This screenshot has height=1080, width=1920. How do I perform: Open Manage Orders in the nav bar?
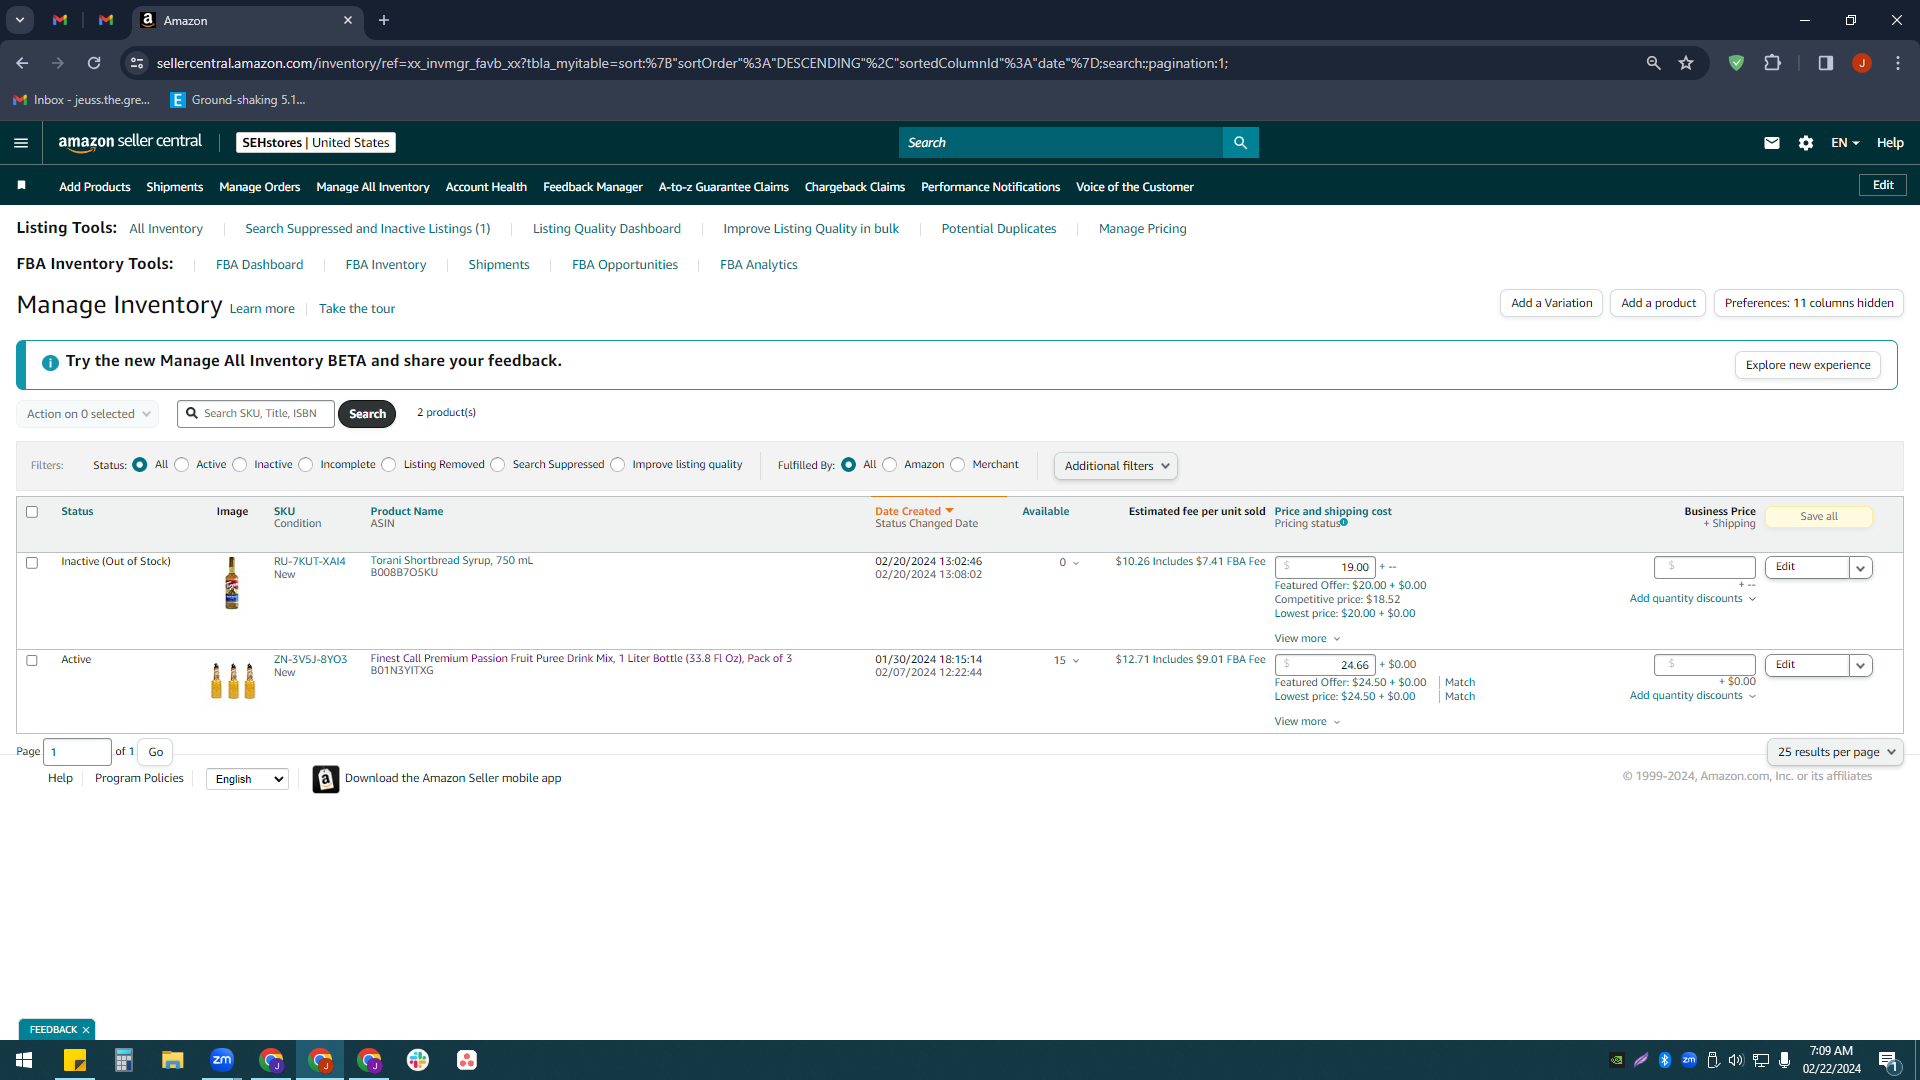pyautogui.click(x=259, y=187)
